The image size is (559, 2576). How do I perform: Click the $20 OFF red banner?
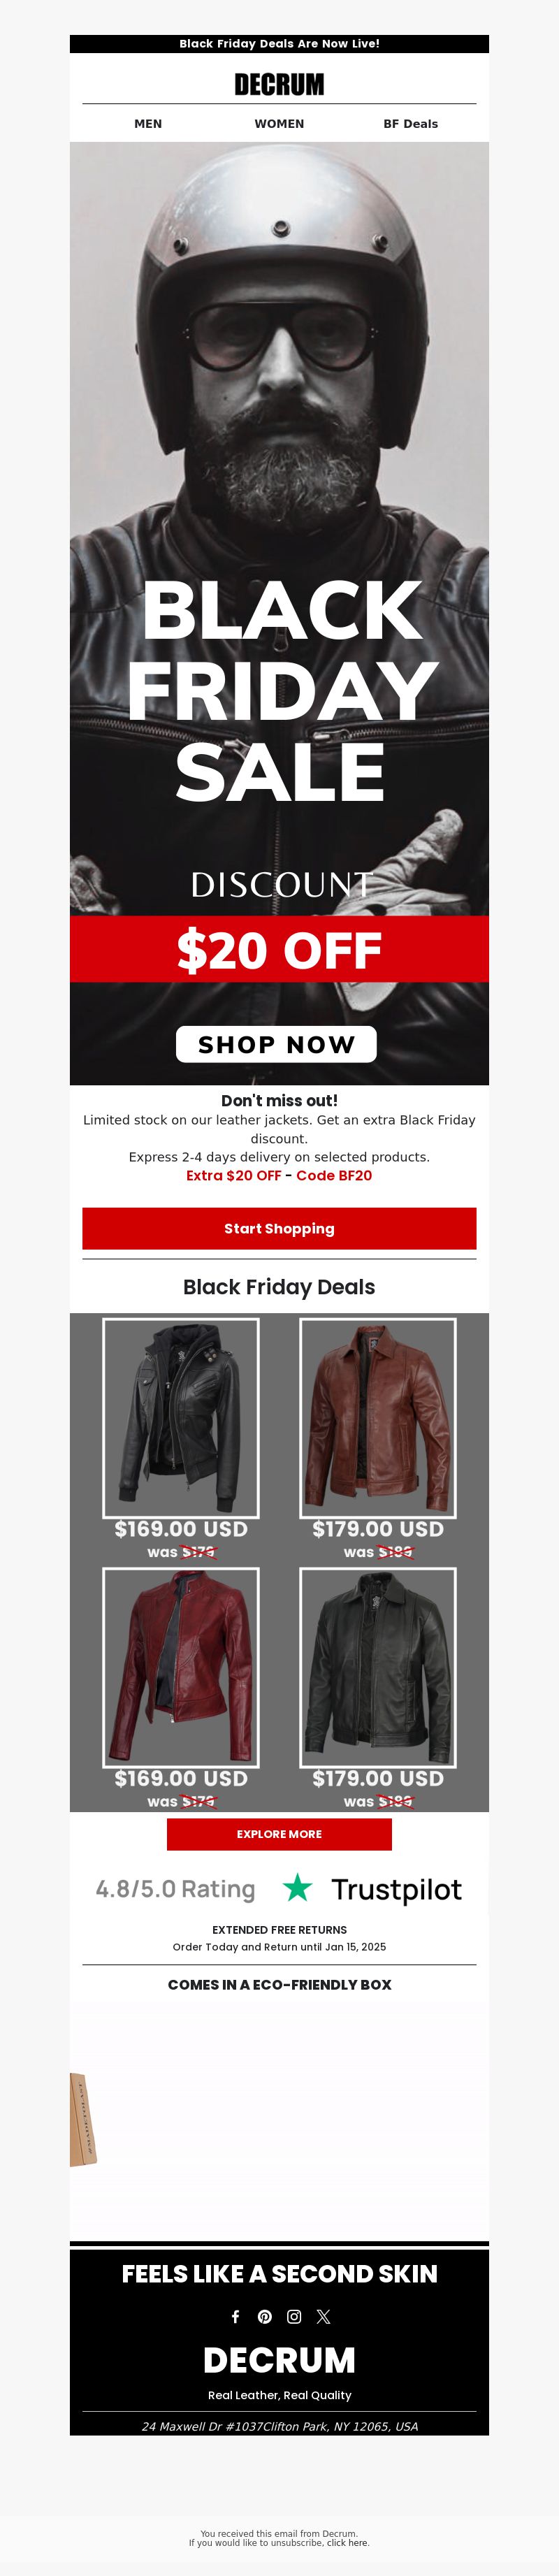[x=279, y=949]
